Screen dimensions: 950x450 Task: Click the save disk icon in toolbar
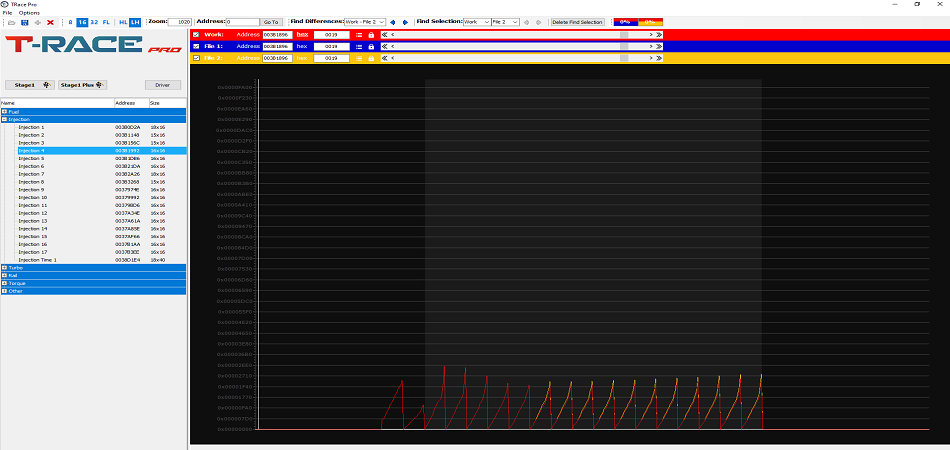[x=24, y=21]
